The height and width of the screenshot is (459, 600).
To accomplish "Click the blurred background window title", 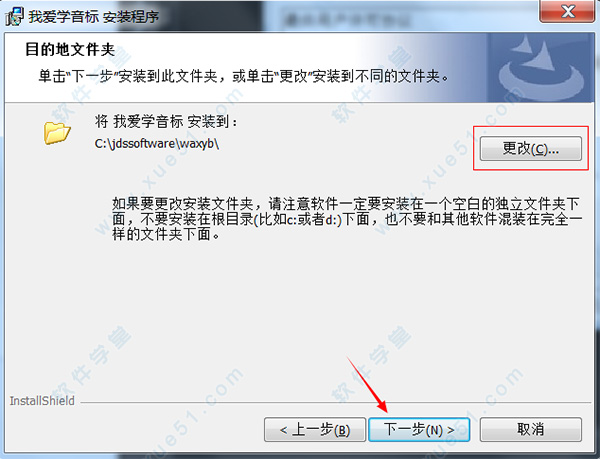I will (x=346, y=19).
